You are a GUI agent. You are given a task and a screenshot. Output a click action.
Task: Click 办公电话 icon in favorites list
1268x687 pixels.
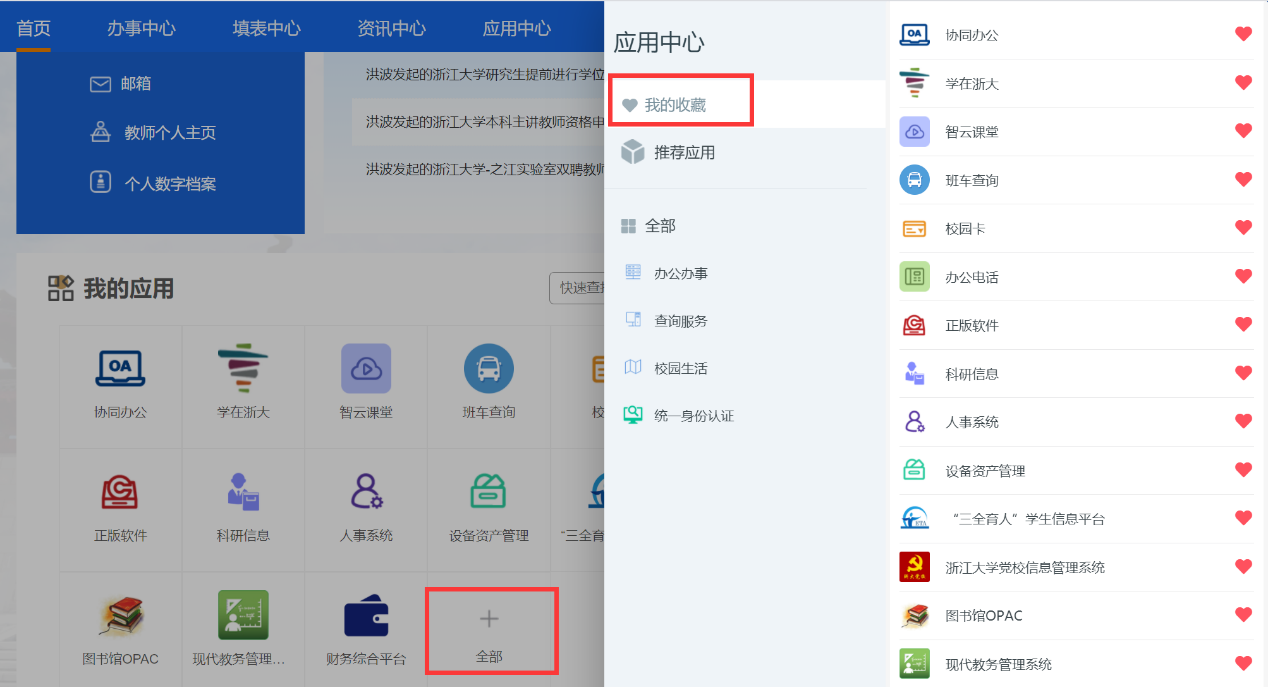pyautogui.click(x=915, y=277)
